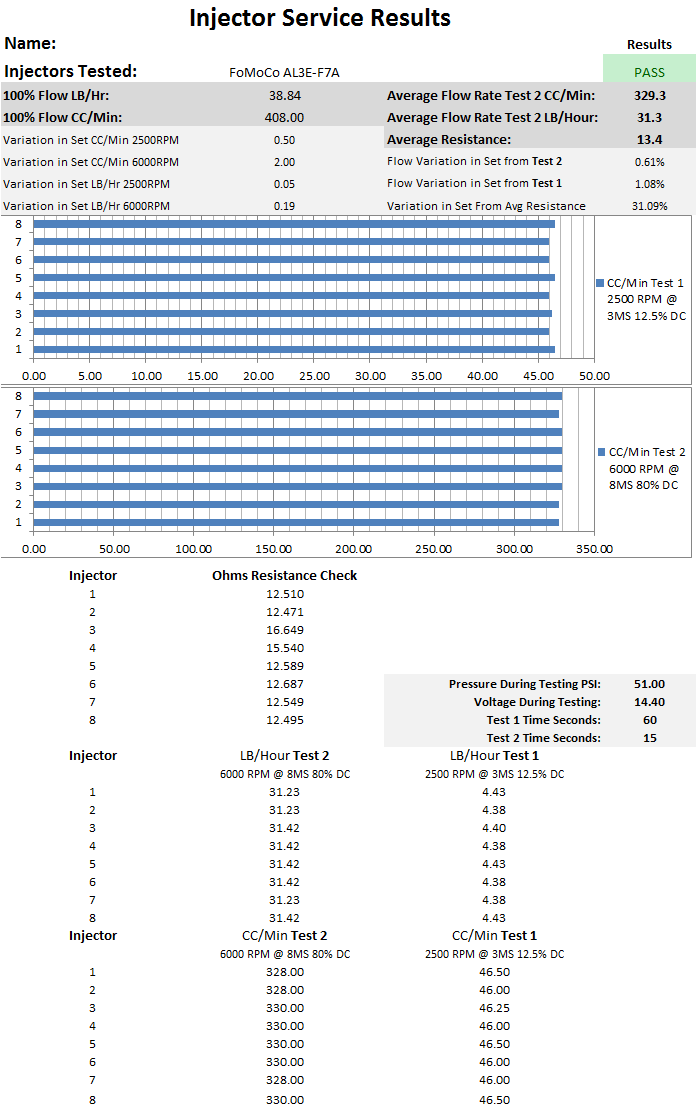Click the 'FoMoCo AL3E-F7A' injector model cell
Image resolution: width=696 pixels, height=1109 pixels.
pos(284,72)
